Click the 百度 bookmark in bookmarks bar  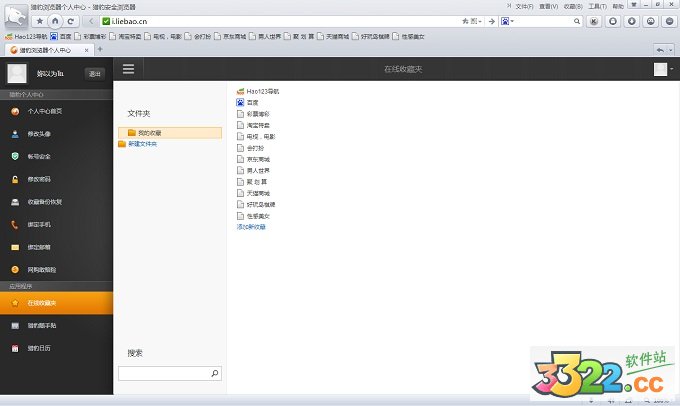point(61,36)
